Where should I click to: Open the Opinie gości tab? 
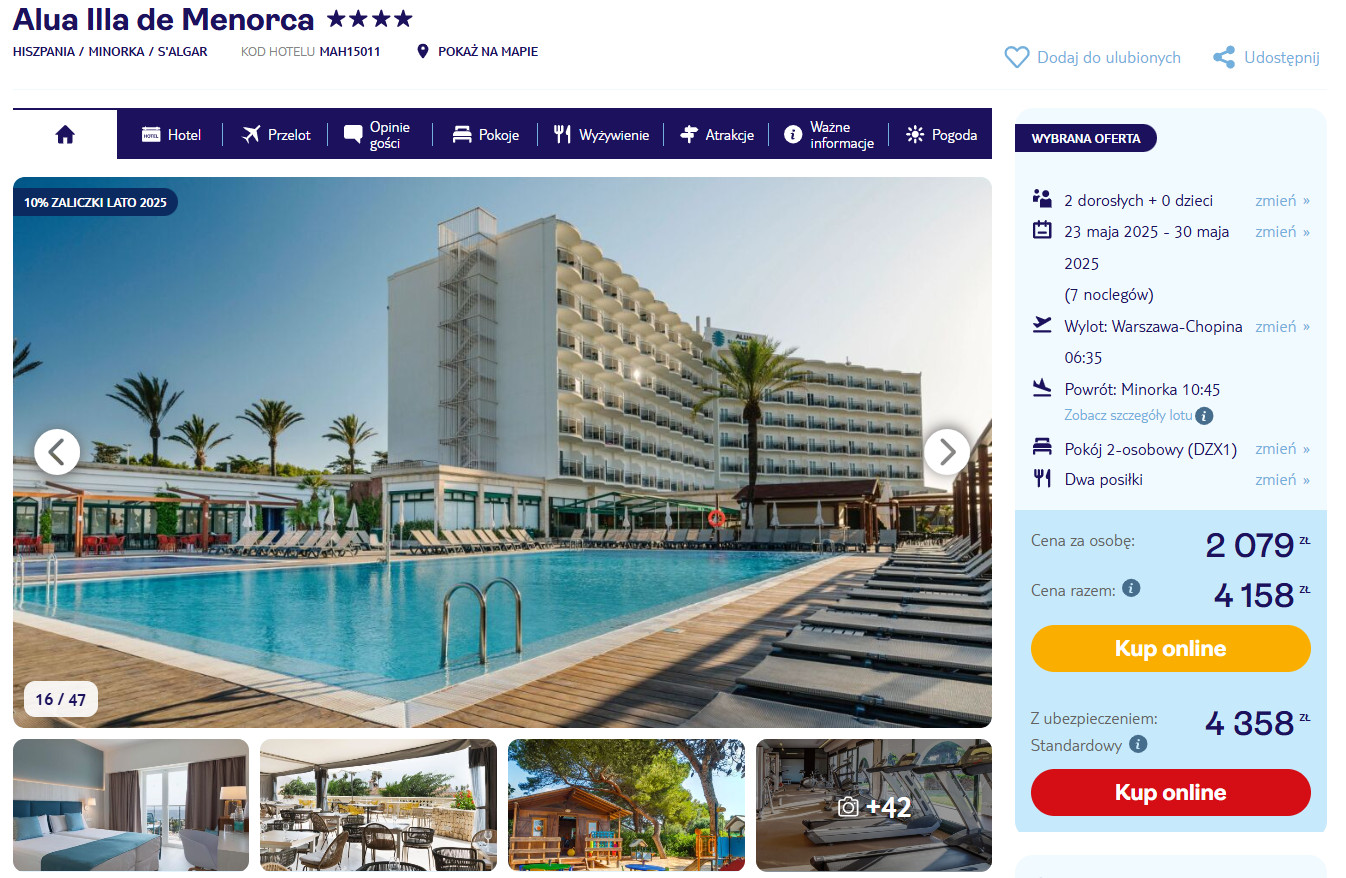pos(378,135)
